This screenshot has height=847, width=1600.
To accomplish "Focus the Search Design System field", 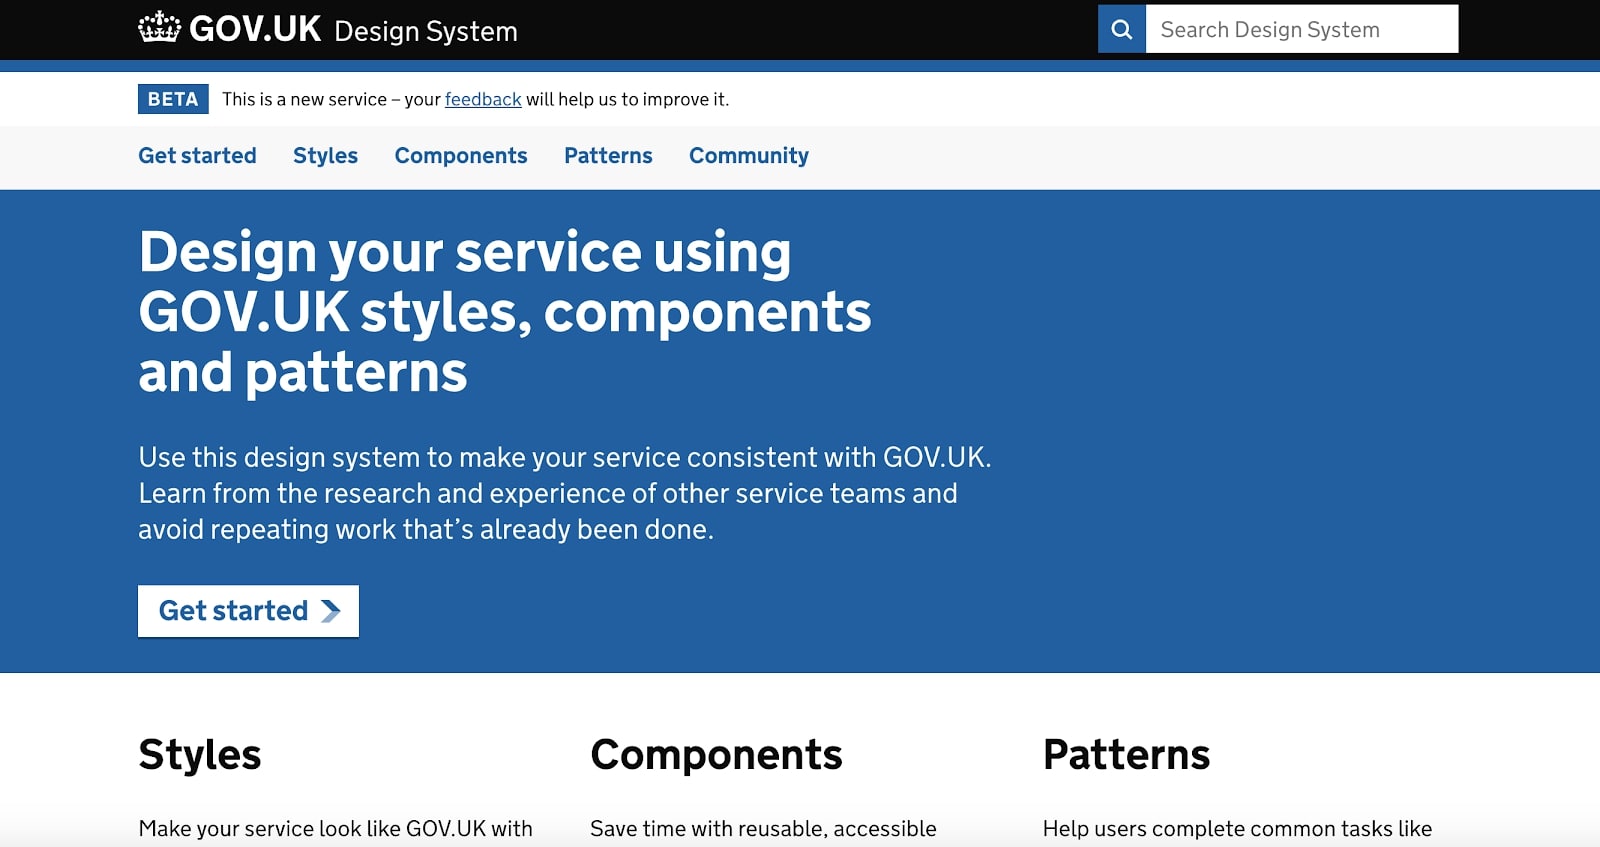I will pos(1302,29).
